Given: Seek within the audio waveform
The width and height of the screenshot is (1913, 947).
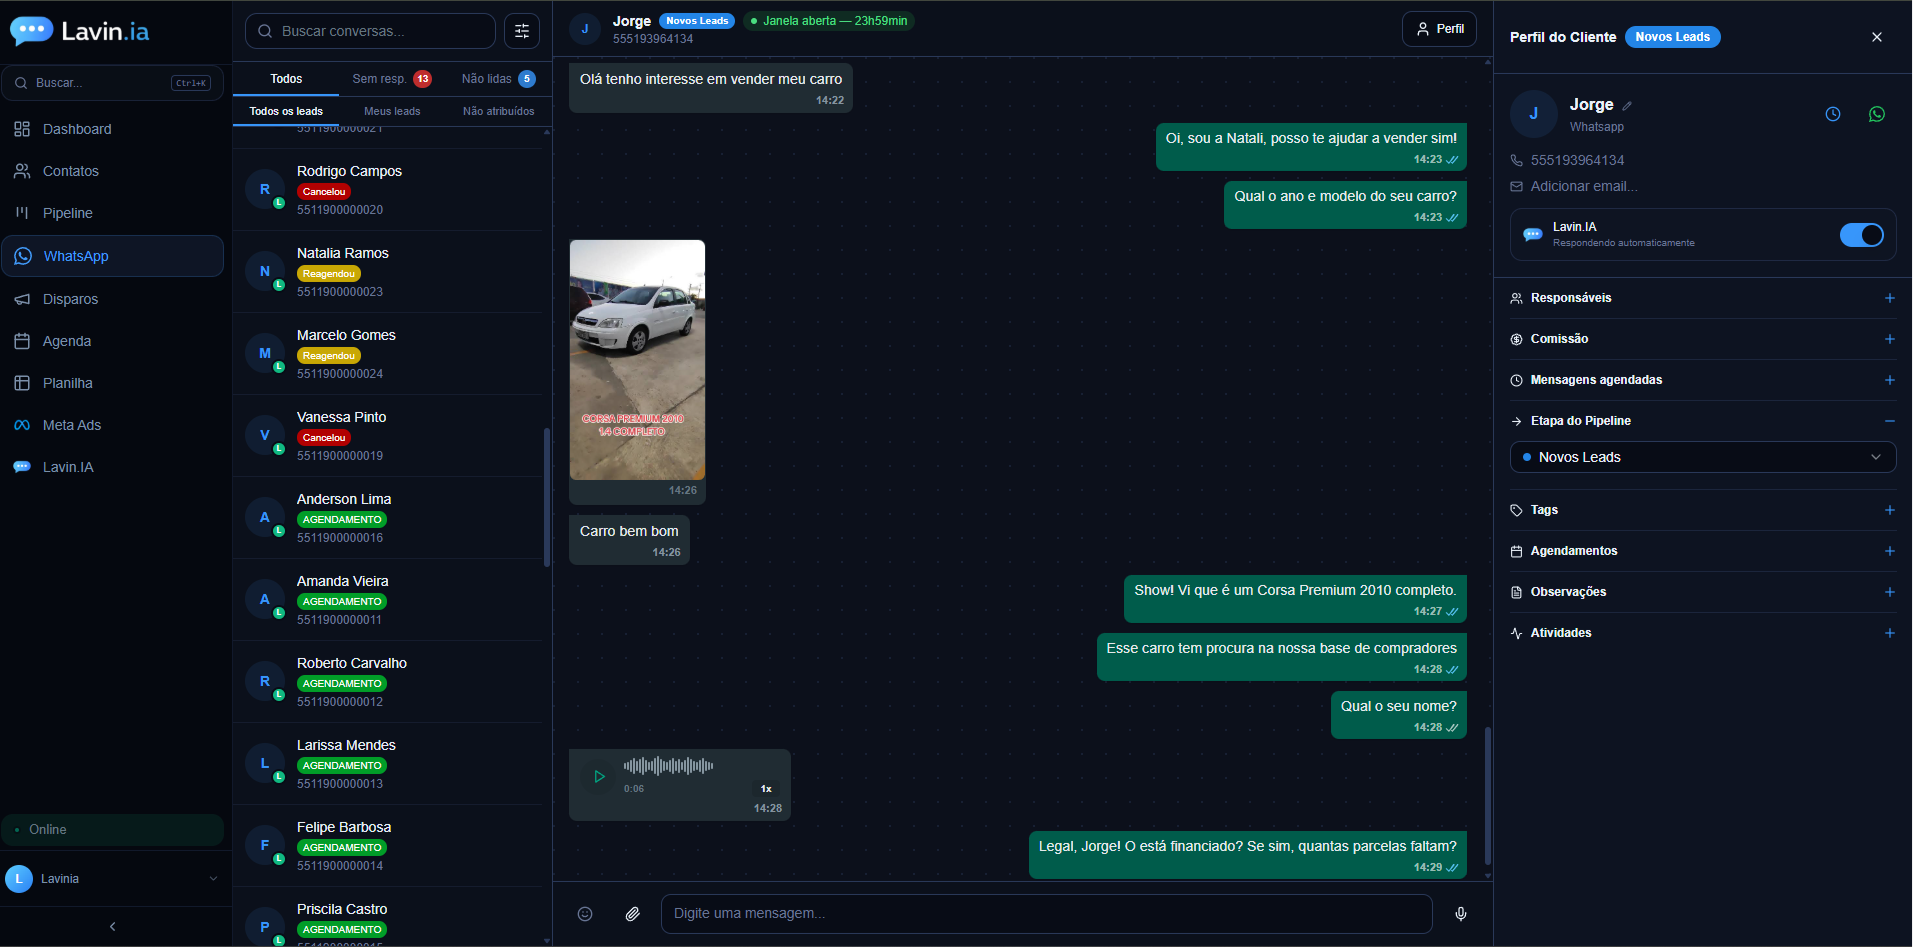Looking at the screenshot, I should tap(669, 766).
